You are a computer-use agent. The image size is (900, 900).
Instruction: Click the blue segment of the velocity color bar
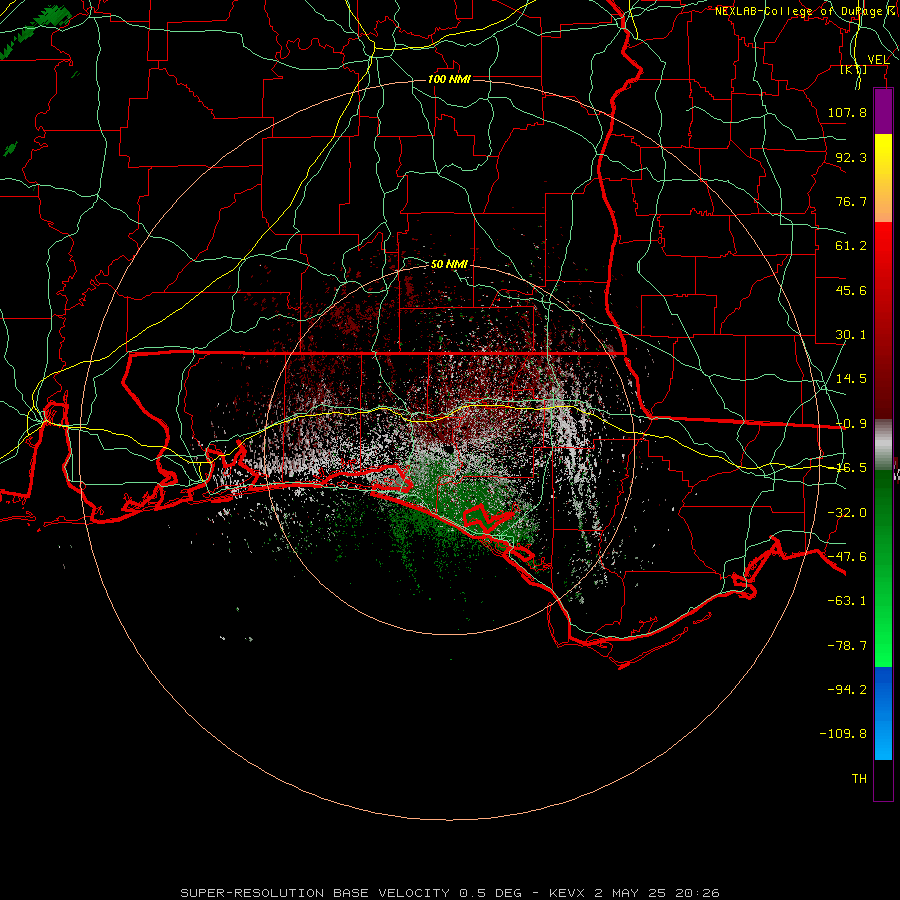883,713
